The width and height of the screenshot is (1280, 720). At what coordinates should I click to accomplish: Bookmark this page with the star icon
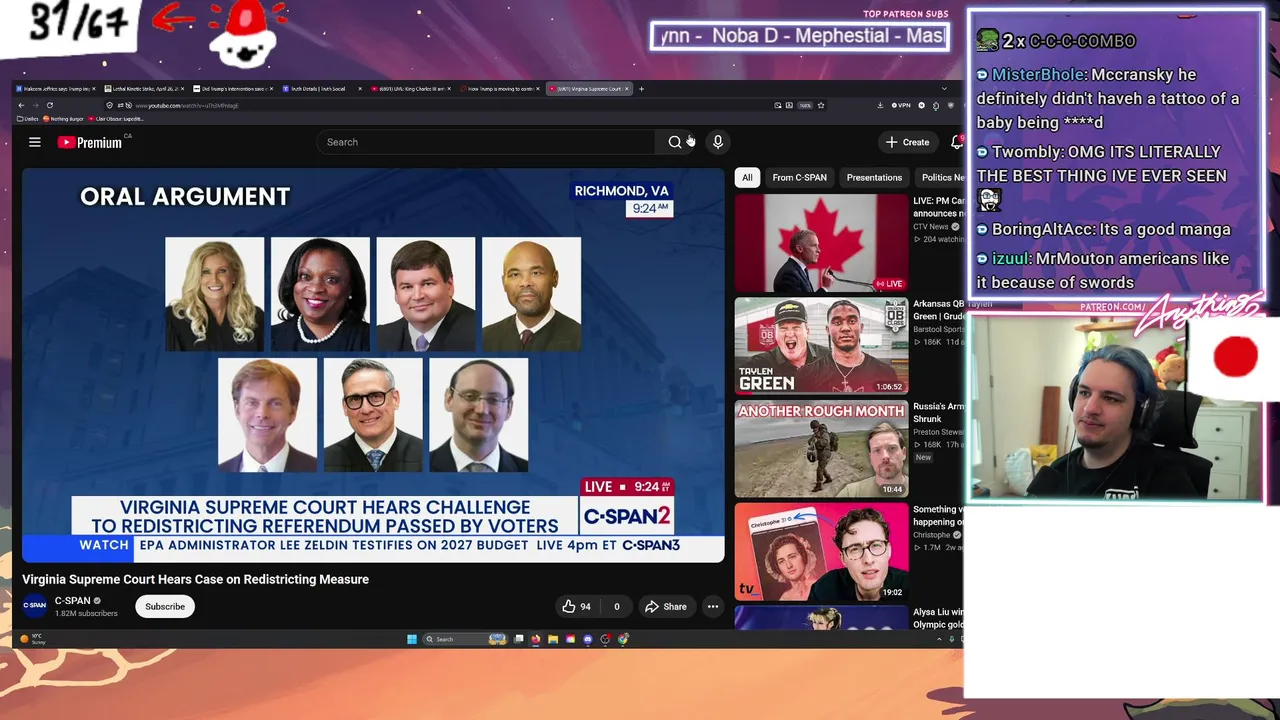pos(821,105)
